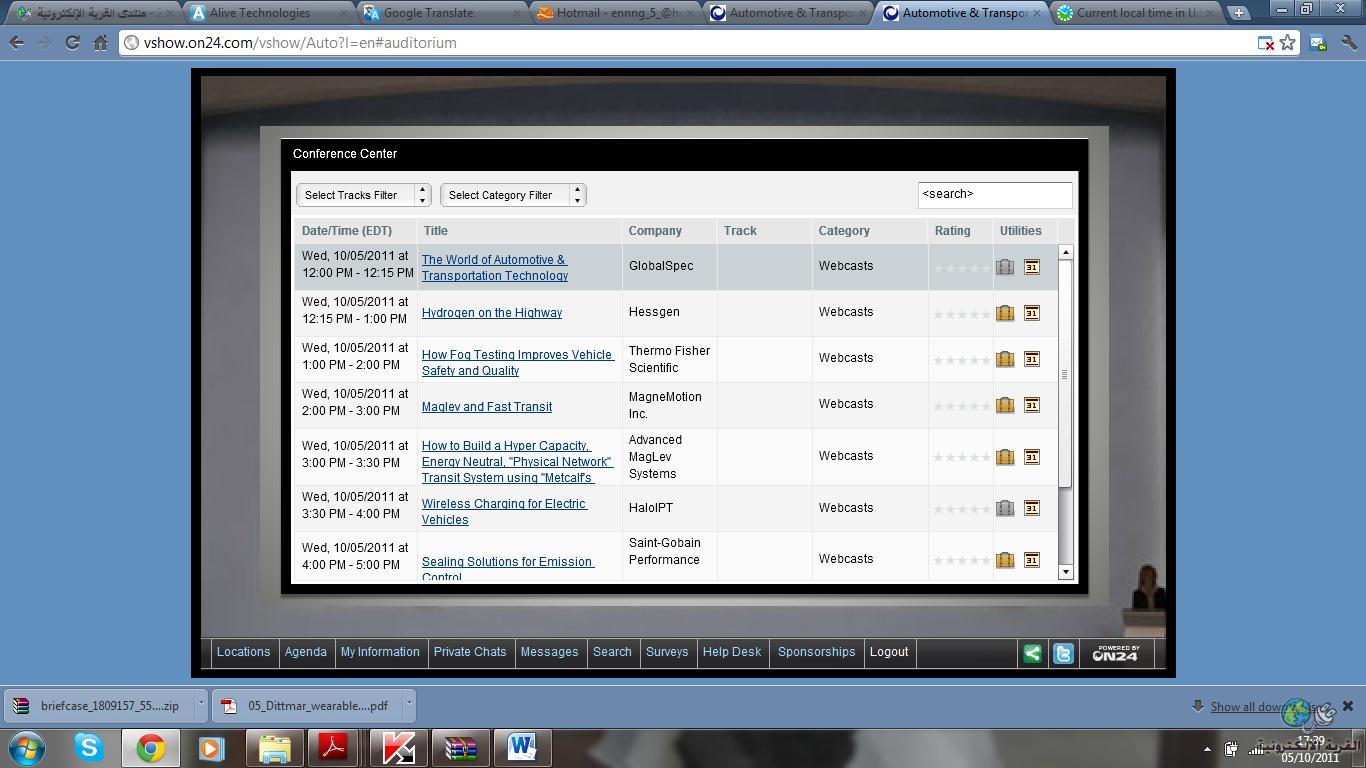Image resolution: width=1366 pixels, height=768 pixels.
Task: Open Sponsorships in the bottom menu
Action: tap(816, 652)
